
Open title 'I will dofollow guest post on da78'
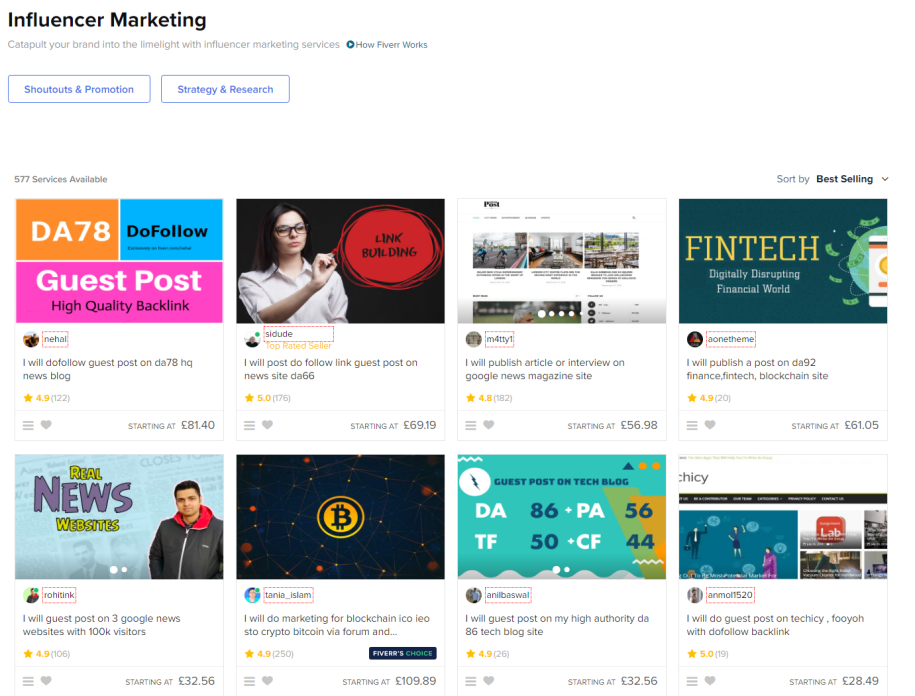(107, 369)
